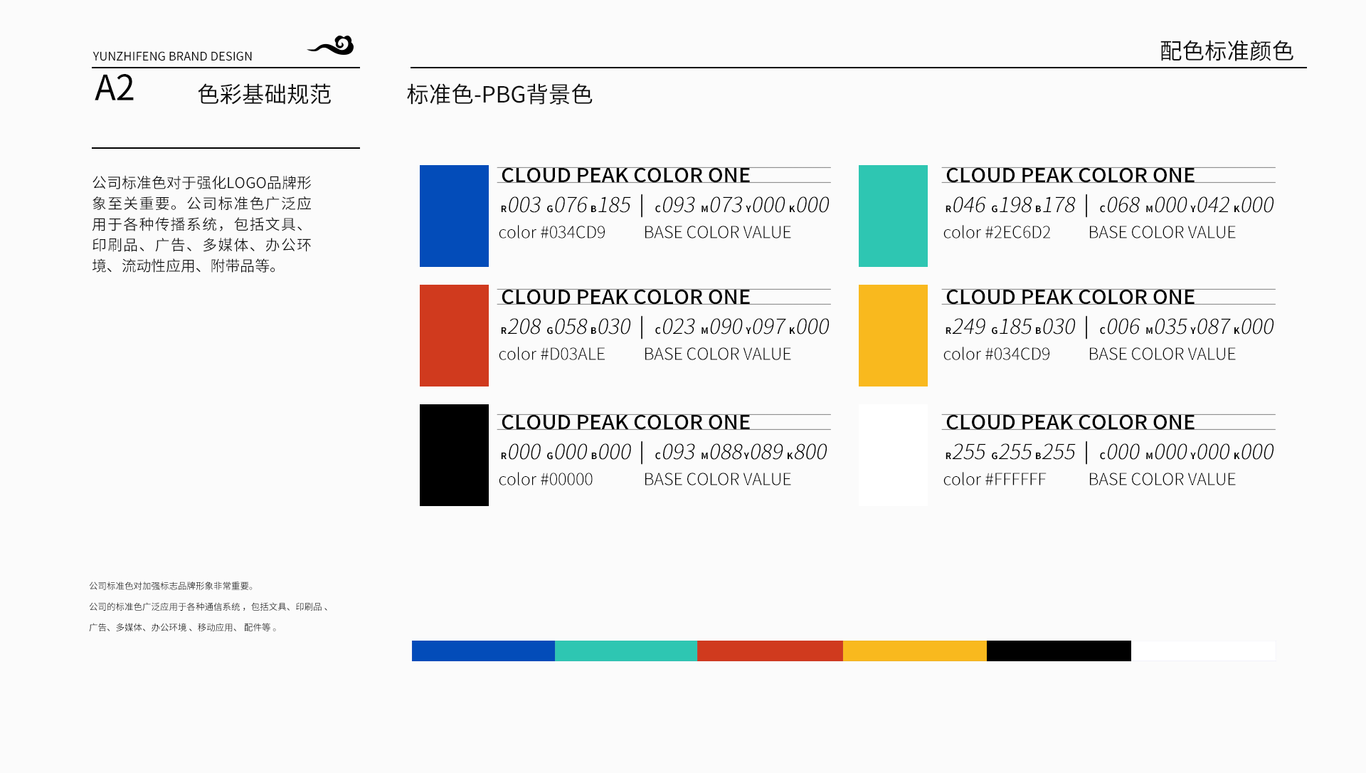This screenshot has height=773, width=1366.
Task: Click the CMYK value 'C093 M088 Y089 K800'
Action: pos(741,453)
